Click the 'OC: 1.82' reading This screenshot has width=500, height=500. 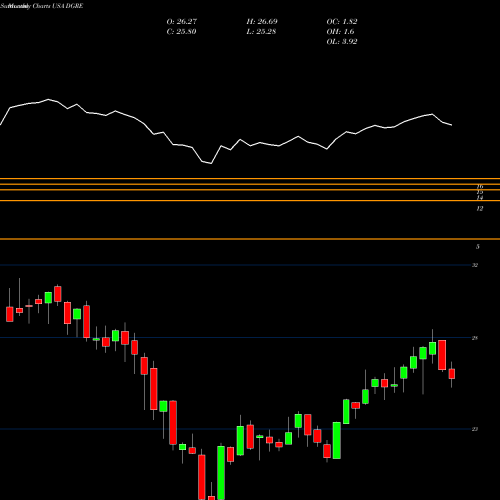[x=342, y=22]
